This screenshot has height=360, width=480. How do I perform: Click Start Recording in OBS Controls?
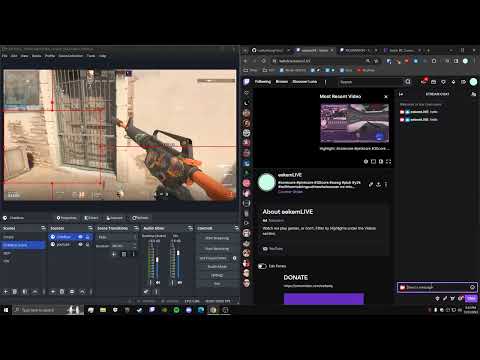[217, 249]
